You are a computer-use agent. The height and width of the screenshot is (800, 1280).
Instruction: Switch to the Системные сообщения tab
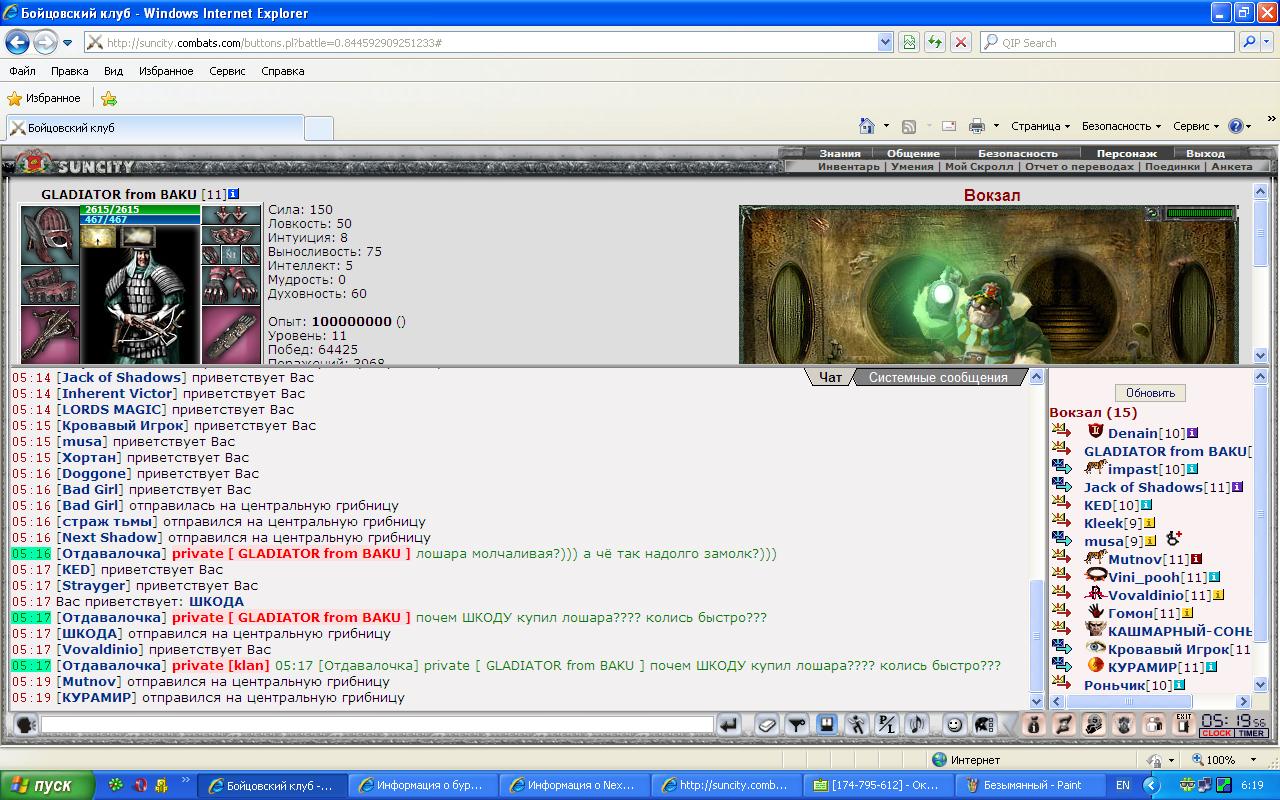938,377
